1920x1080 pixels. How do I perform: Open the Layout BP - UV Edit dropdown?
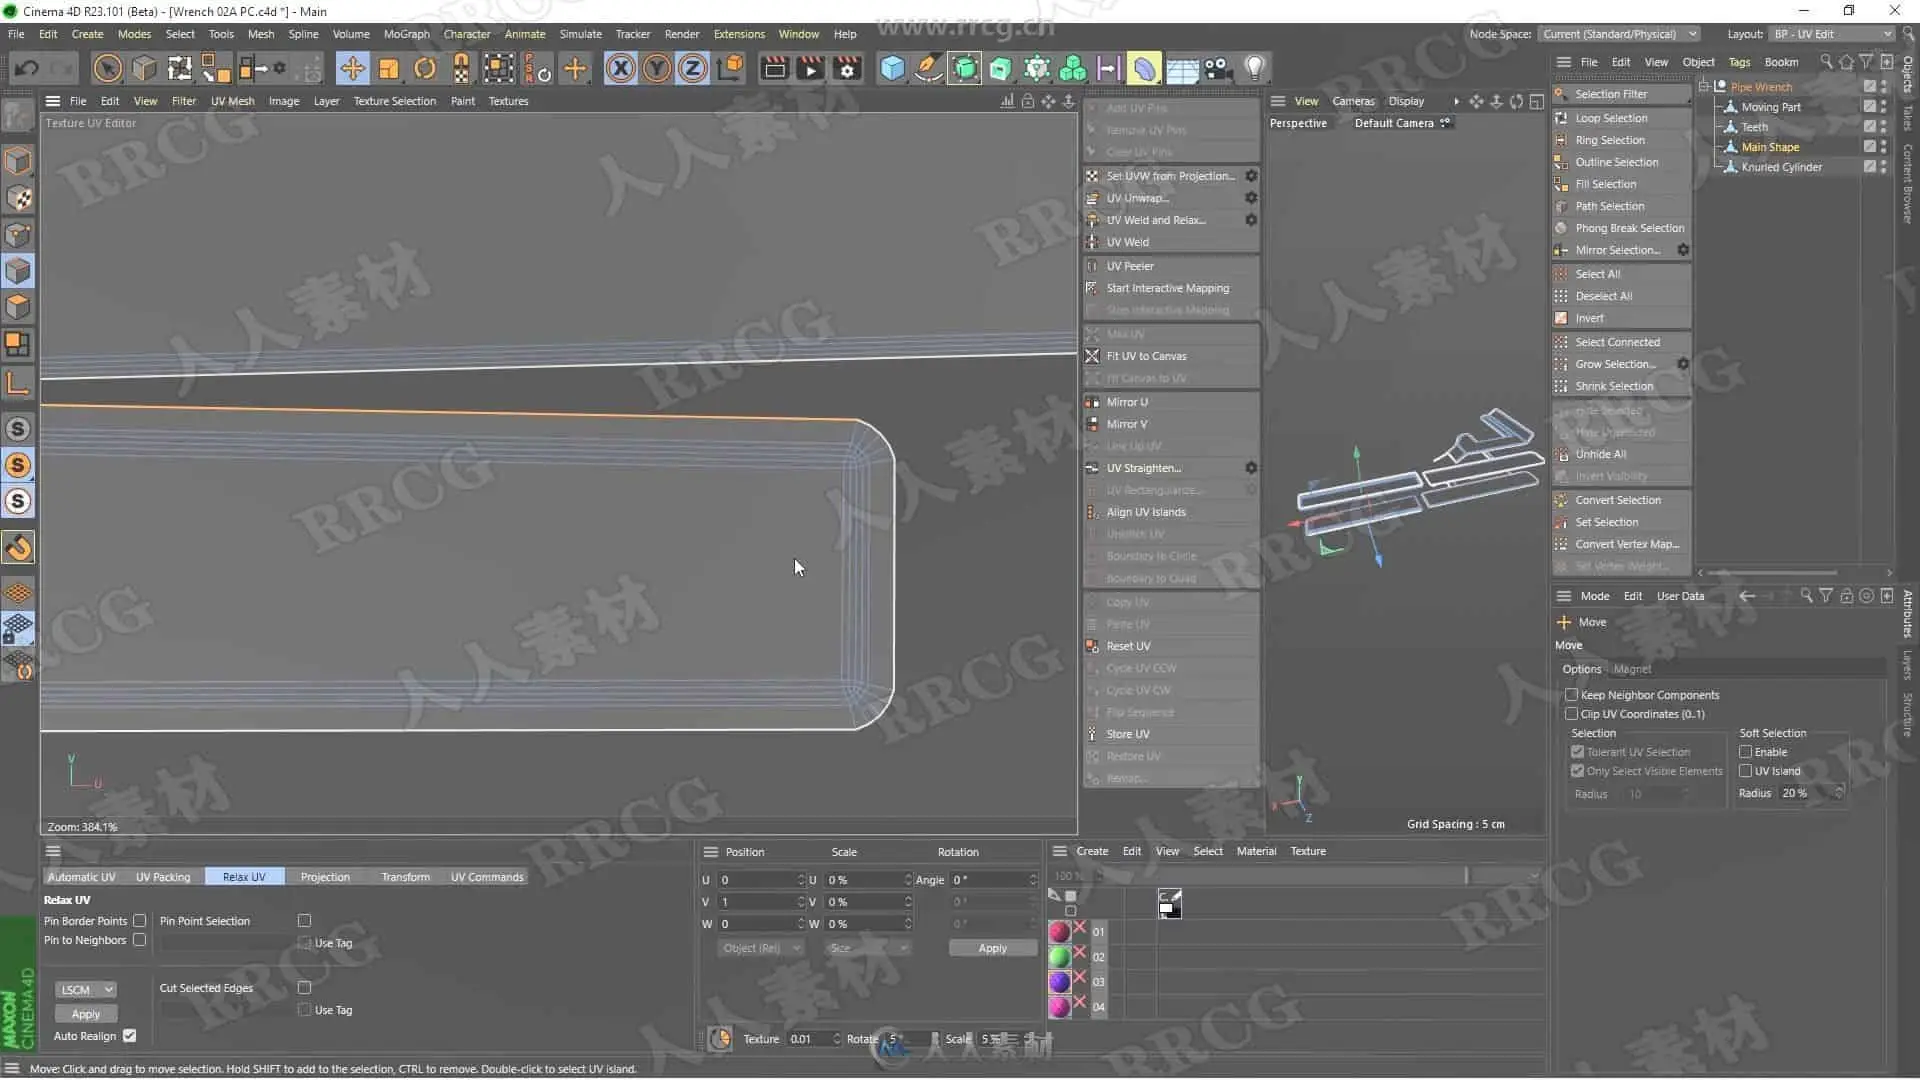pos(1832,34)
